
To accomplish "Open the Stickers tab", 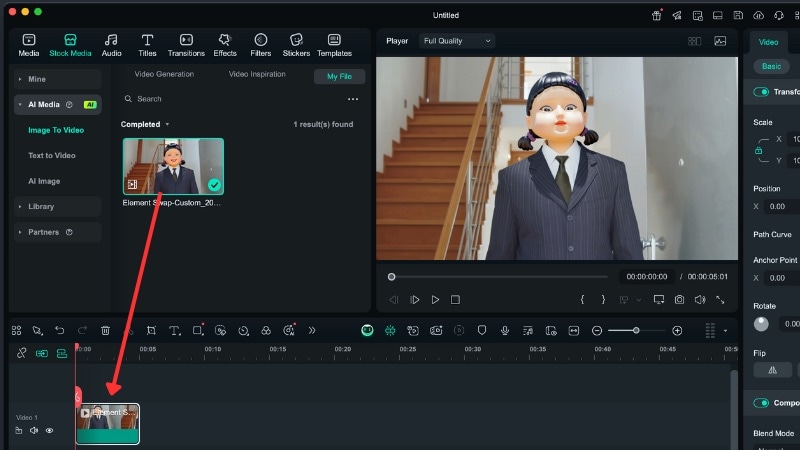I will (x=296, y=45).
